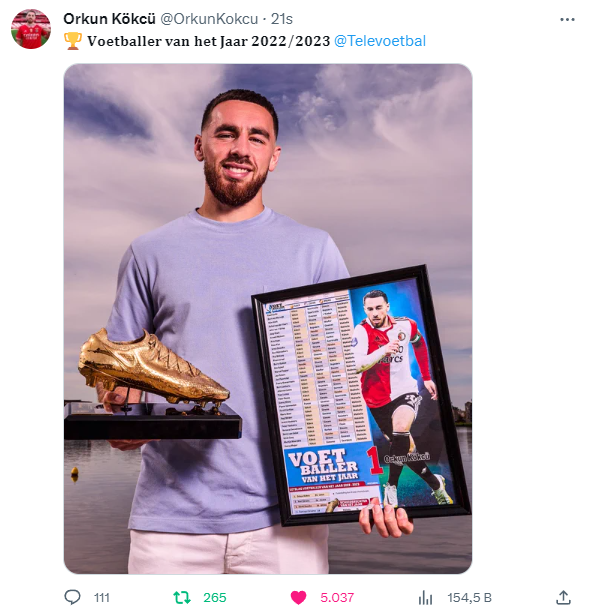590x614 pixels.
Task: Follow the @Televoetbal mention link
Action: point(380,41)
